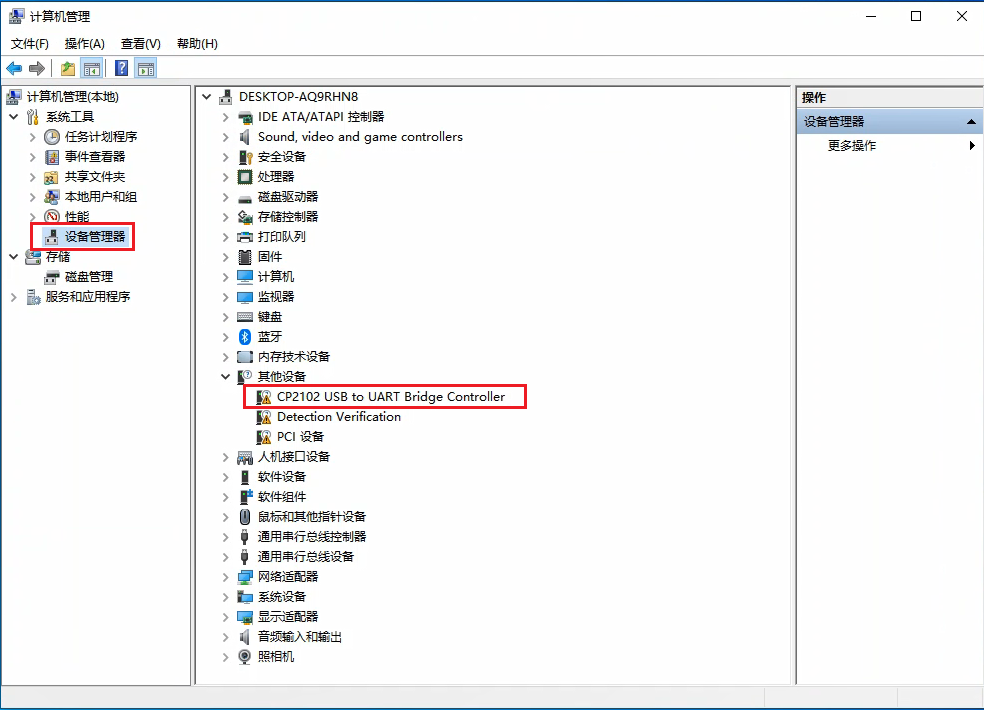This screenshot has height=710, width=984.
Task: Open the 操作 menu
Action: click(x=84, y=44)
